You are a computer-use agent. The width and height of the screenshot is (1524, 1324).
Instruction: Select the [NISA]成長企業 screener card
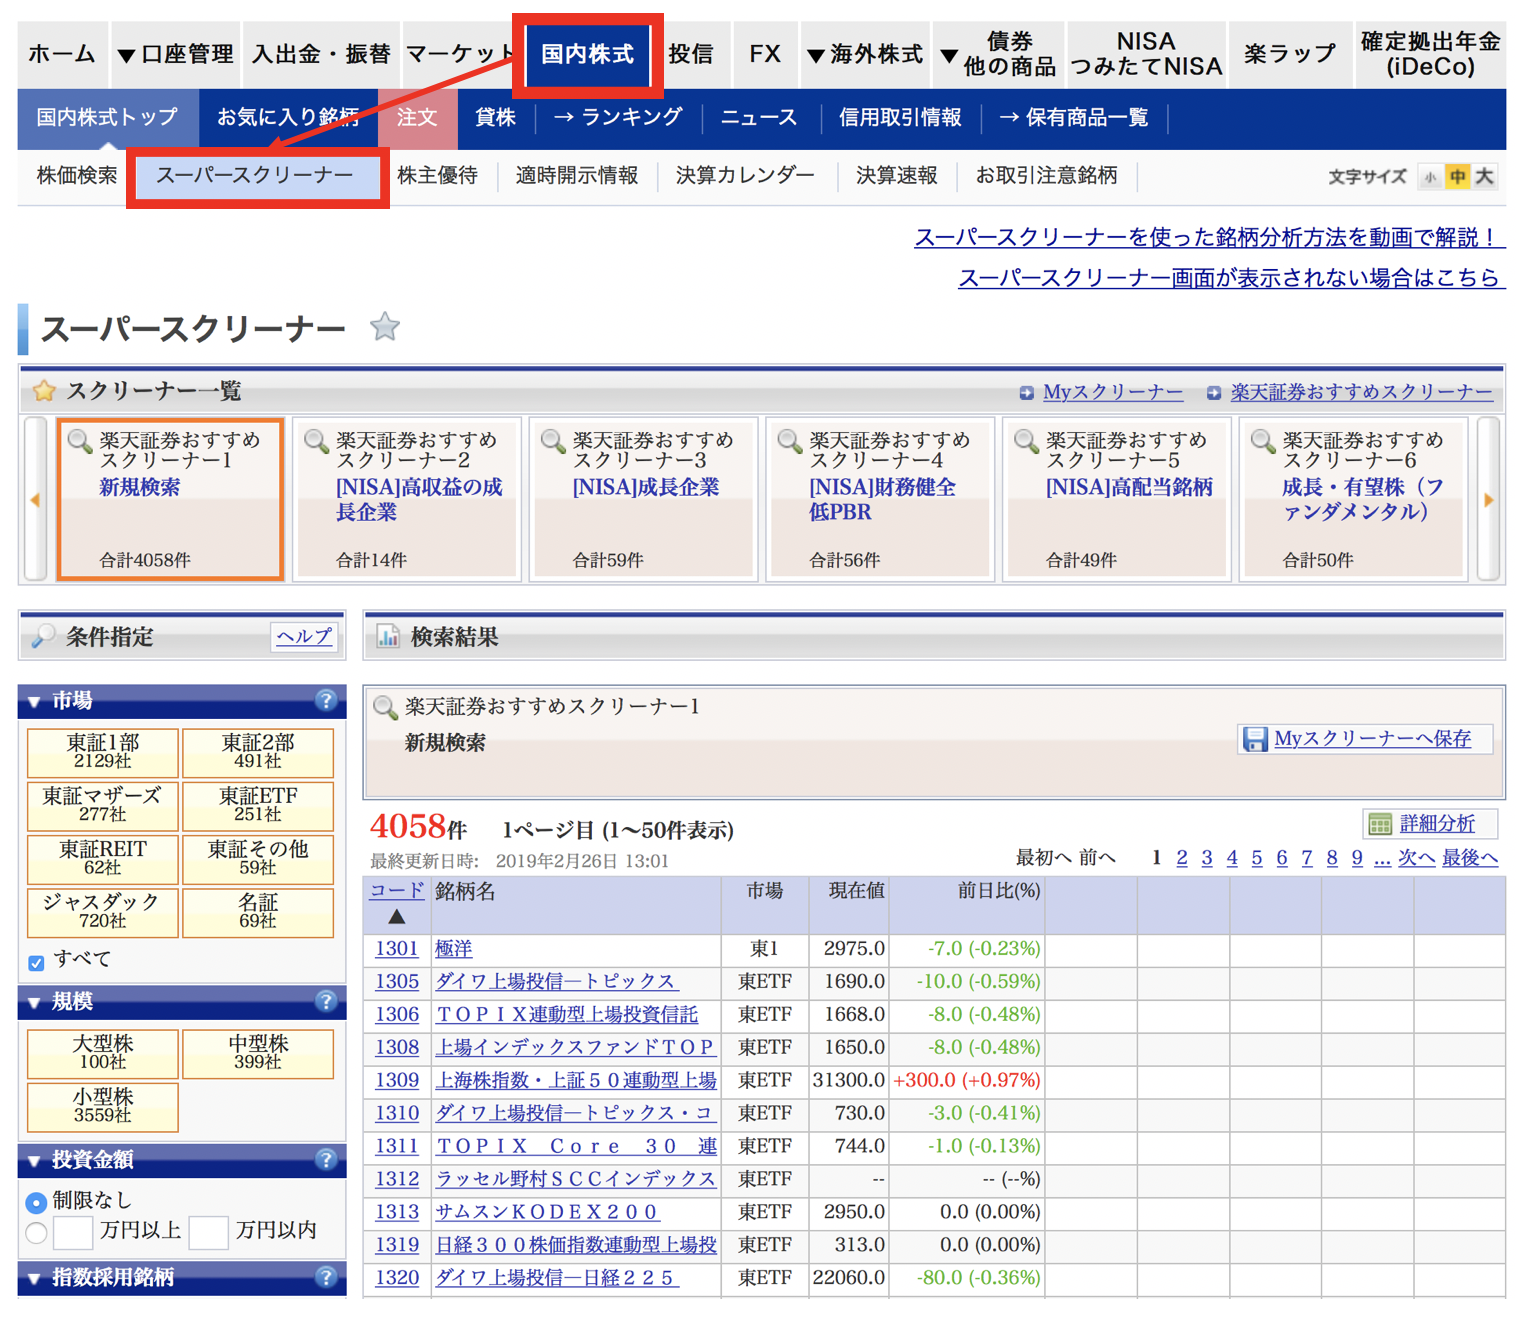[x=644, y=499]
